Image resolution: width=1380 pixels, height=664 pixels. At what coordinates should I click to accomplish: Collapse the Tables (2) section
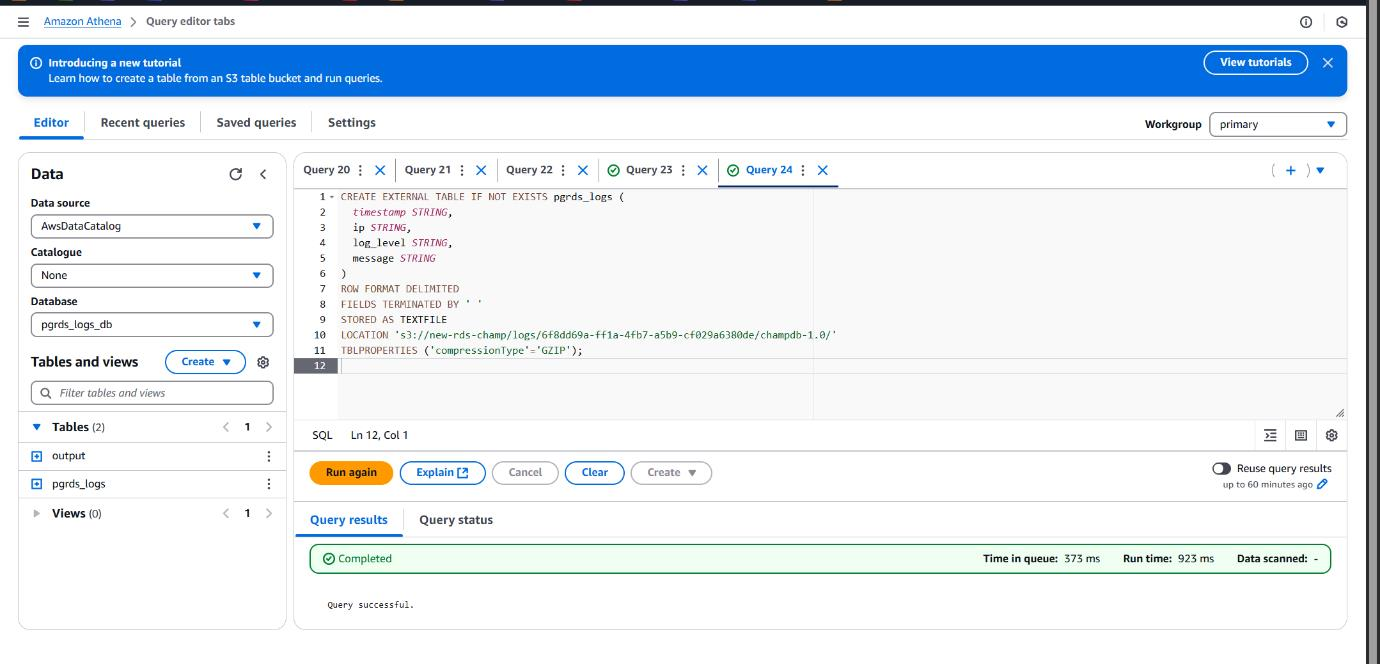(38, 427)
